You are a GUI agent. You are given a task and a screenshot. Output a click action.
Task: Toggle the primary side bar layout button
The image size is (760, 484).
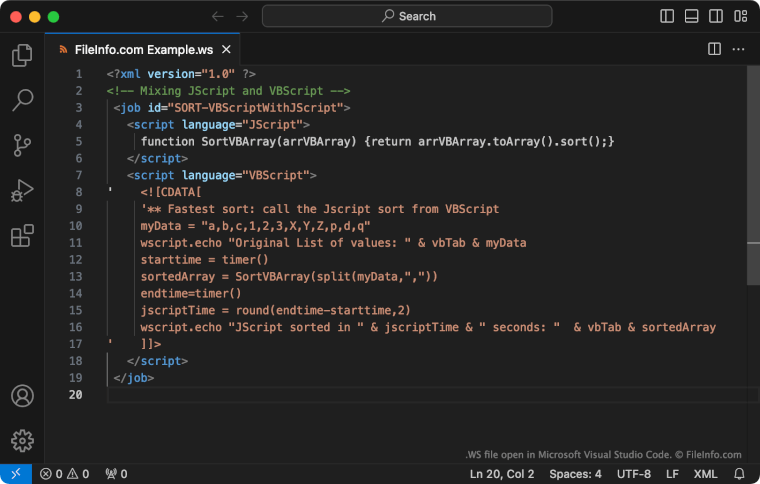[668, 16]
